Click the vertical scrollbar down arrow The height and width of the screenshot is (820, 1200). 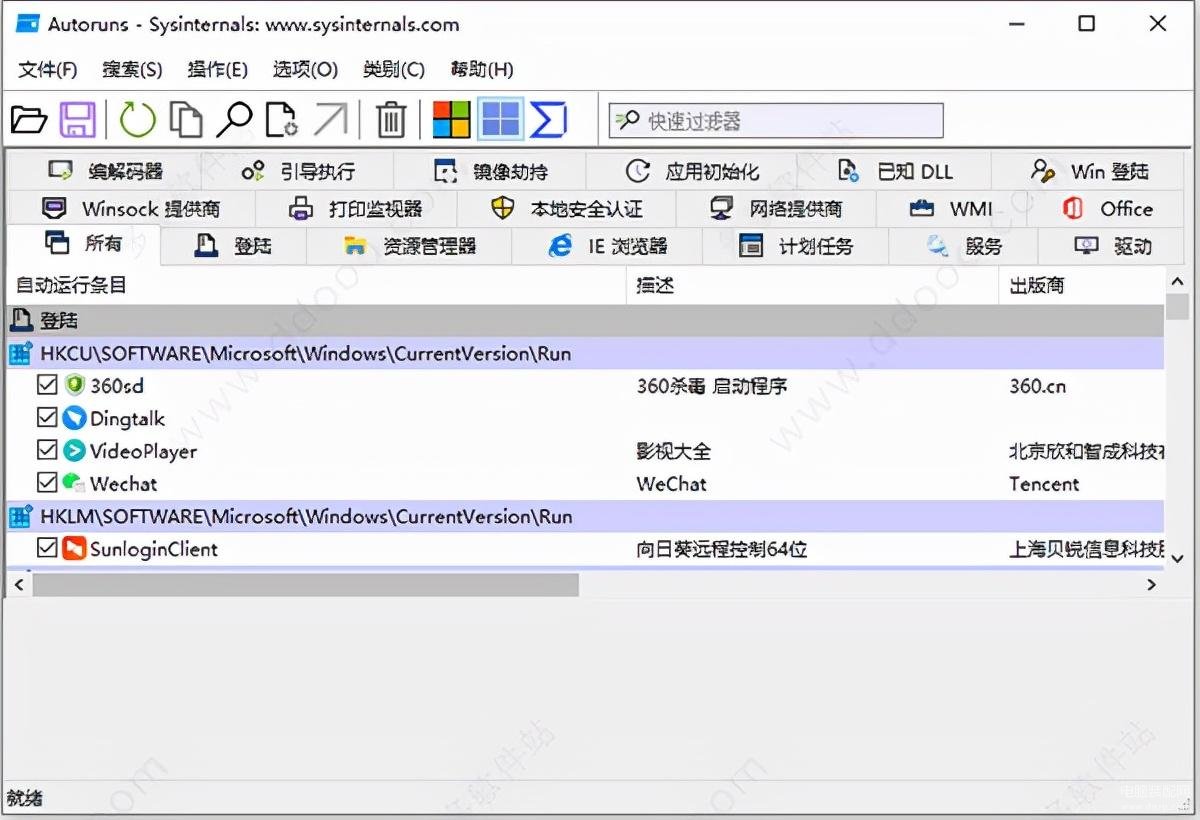pyautogui.click(x=1177, y=558)
